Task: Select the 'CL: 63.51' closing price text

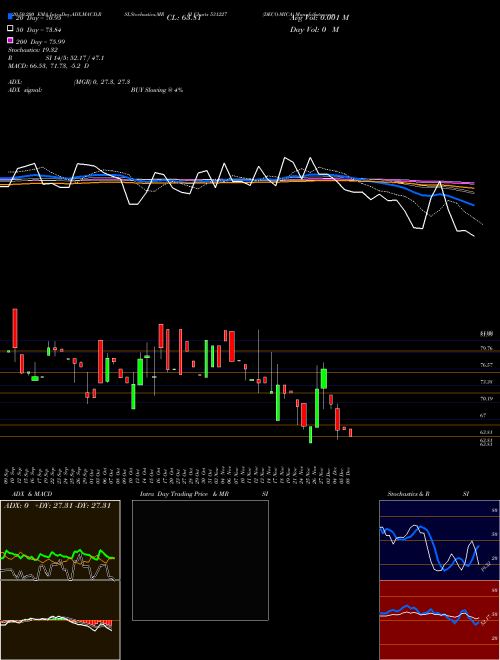Action: coord(184,18)
